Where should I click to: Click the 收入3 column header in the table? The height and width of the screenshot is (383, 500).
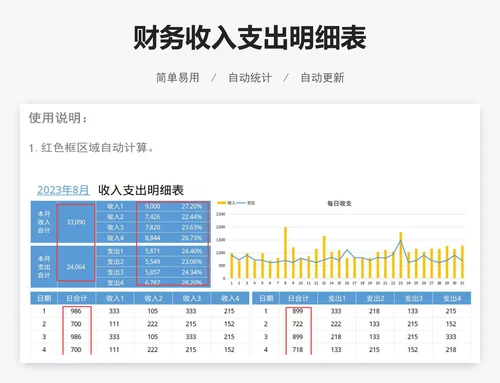pos(192,298)
